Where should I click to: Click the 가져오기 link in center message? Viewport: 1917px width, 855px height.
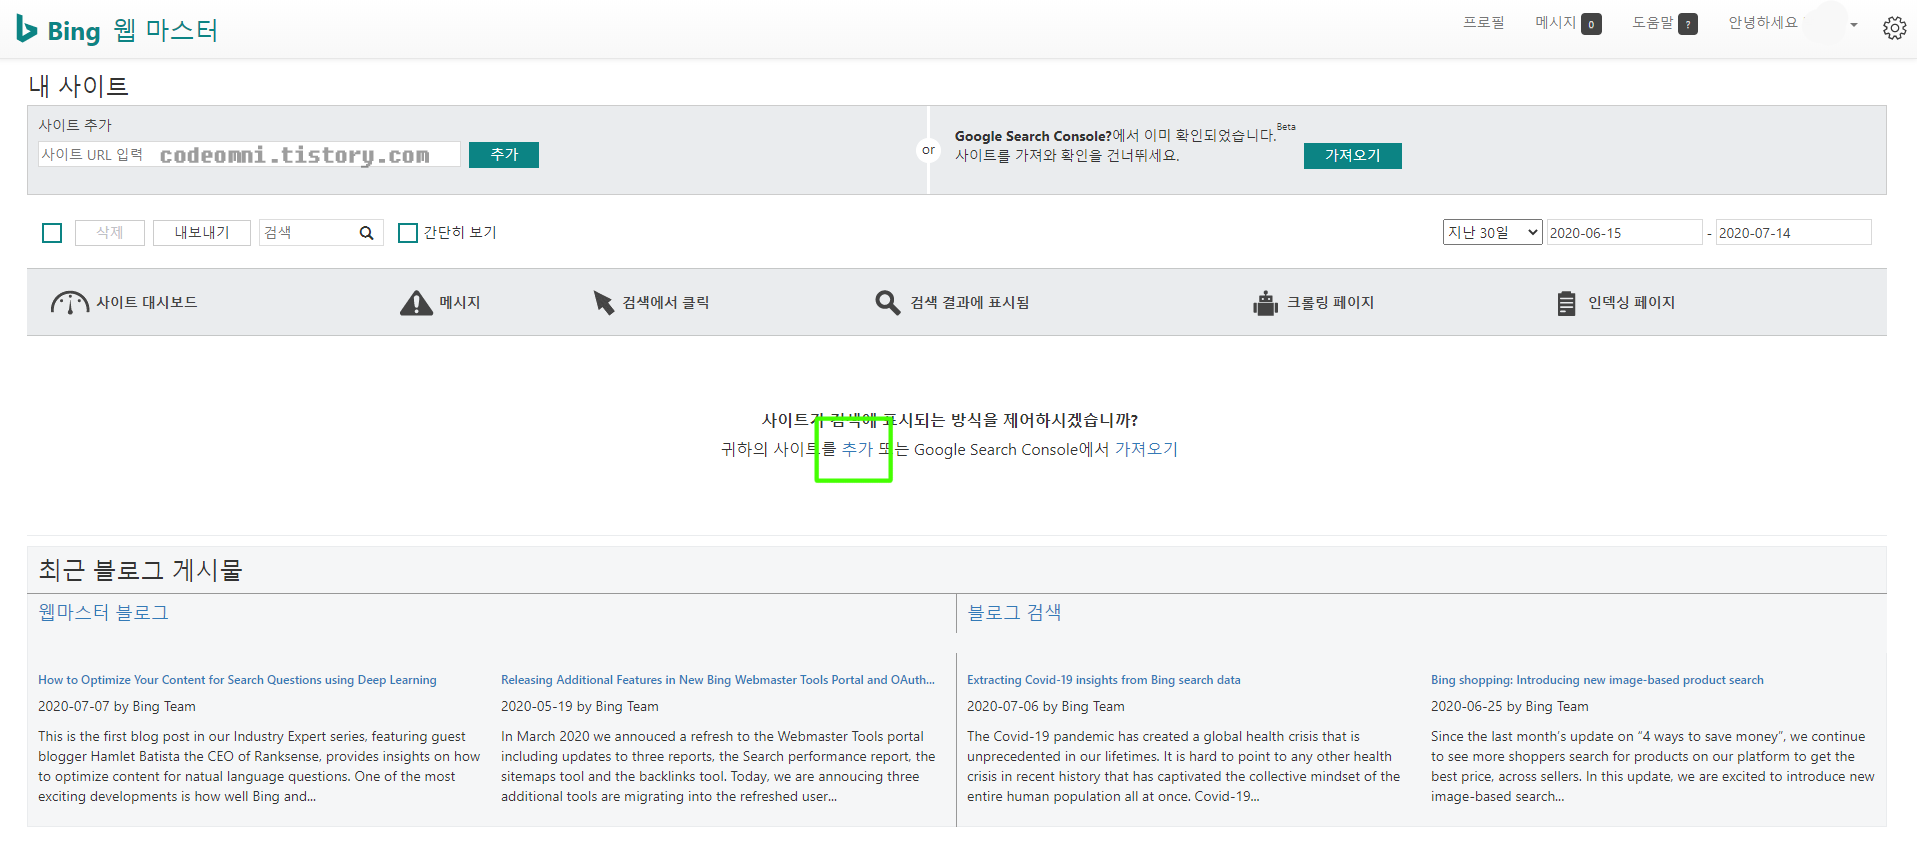click(1146, 449)
